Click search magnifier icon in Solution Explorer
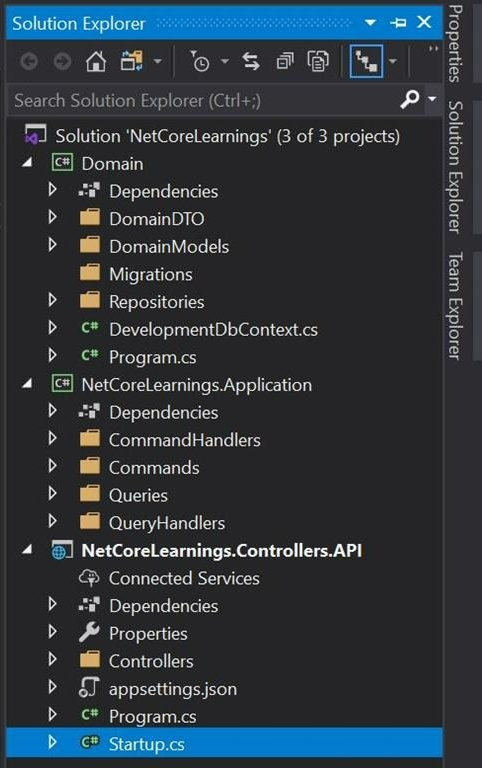Viewport: 482px width, 768px height. pos(410,99)
